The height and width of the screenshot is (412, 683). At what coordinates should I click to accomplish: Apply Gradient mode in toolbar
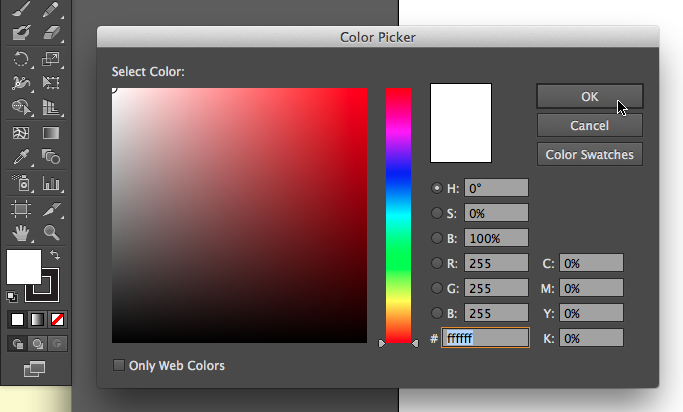pyautogui.click(x=37, y=320)
